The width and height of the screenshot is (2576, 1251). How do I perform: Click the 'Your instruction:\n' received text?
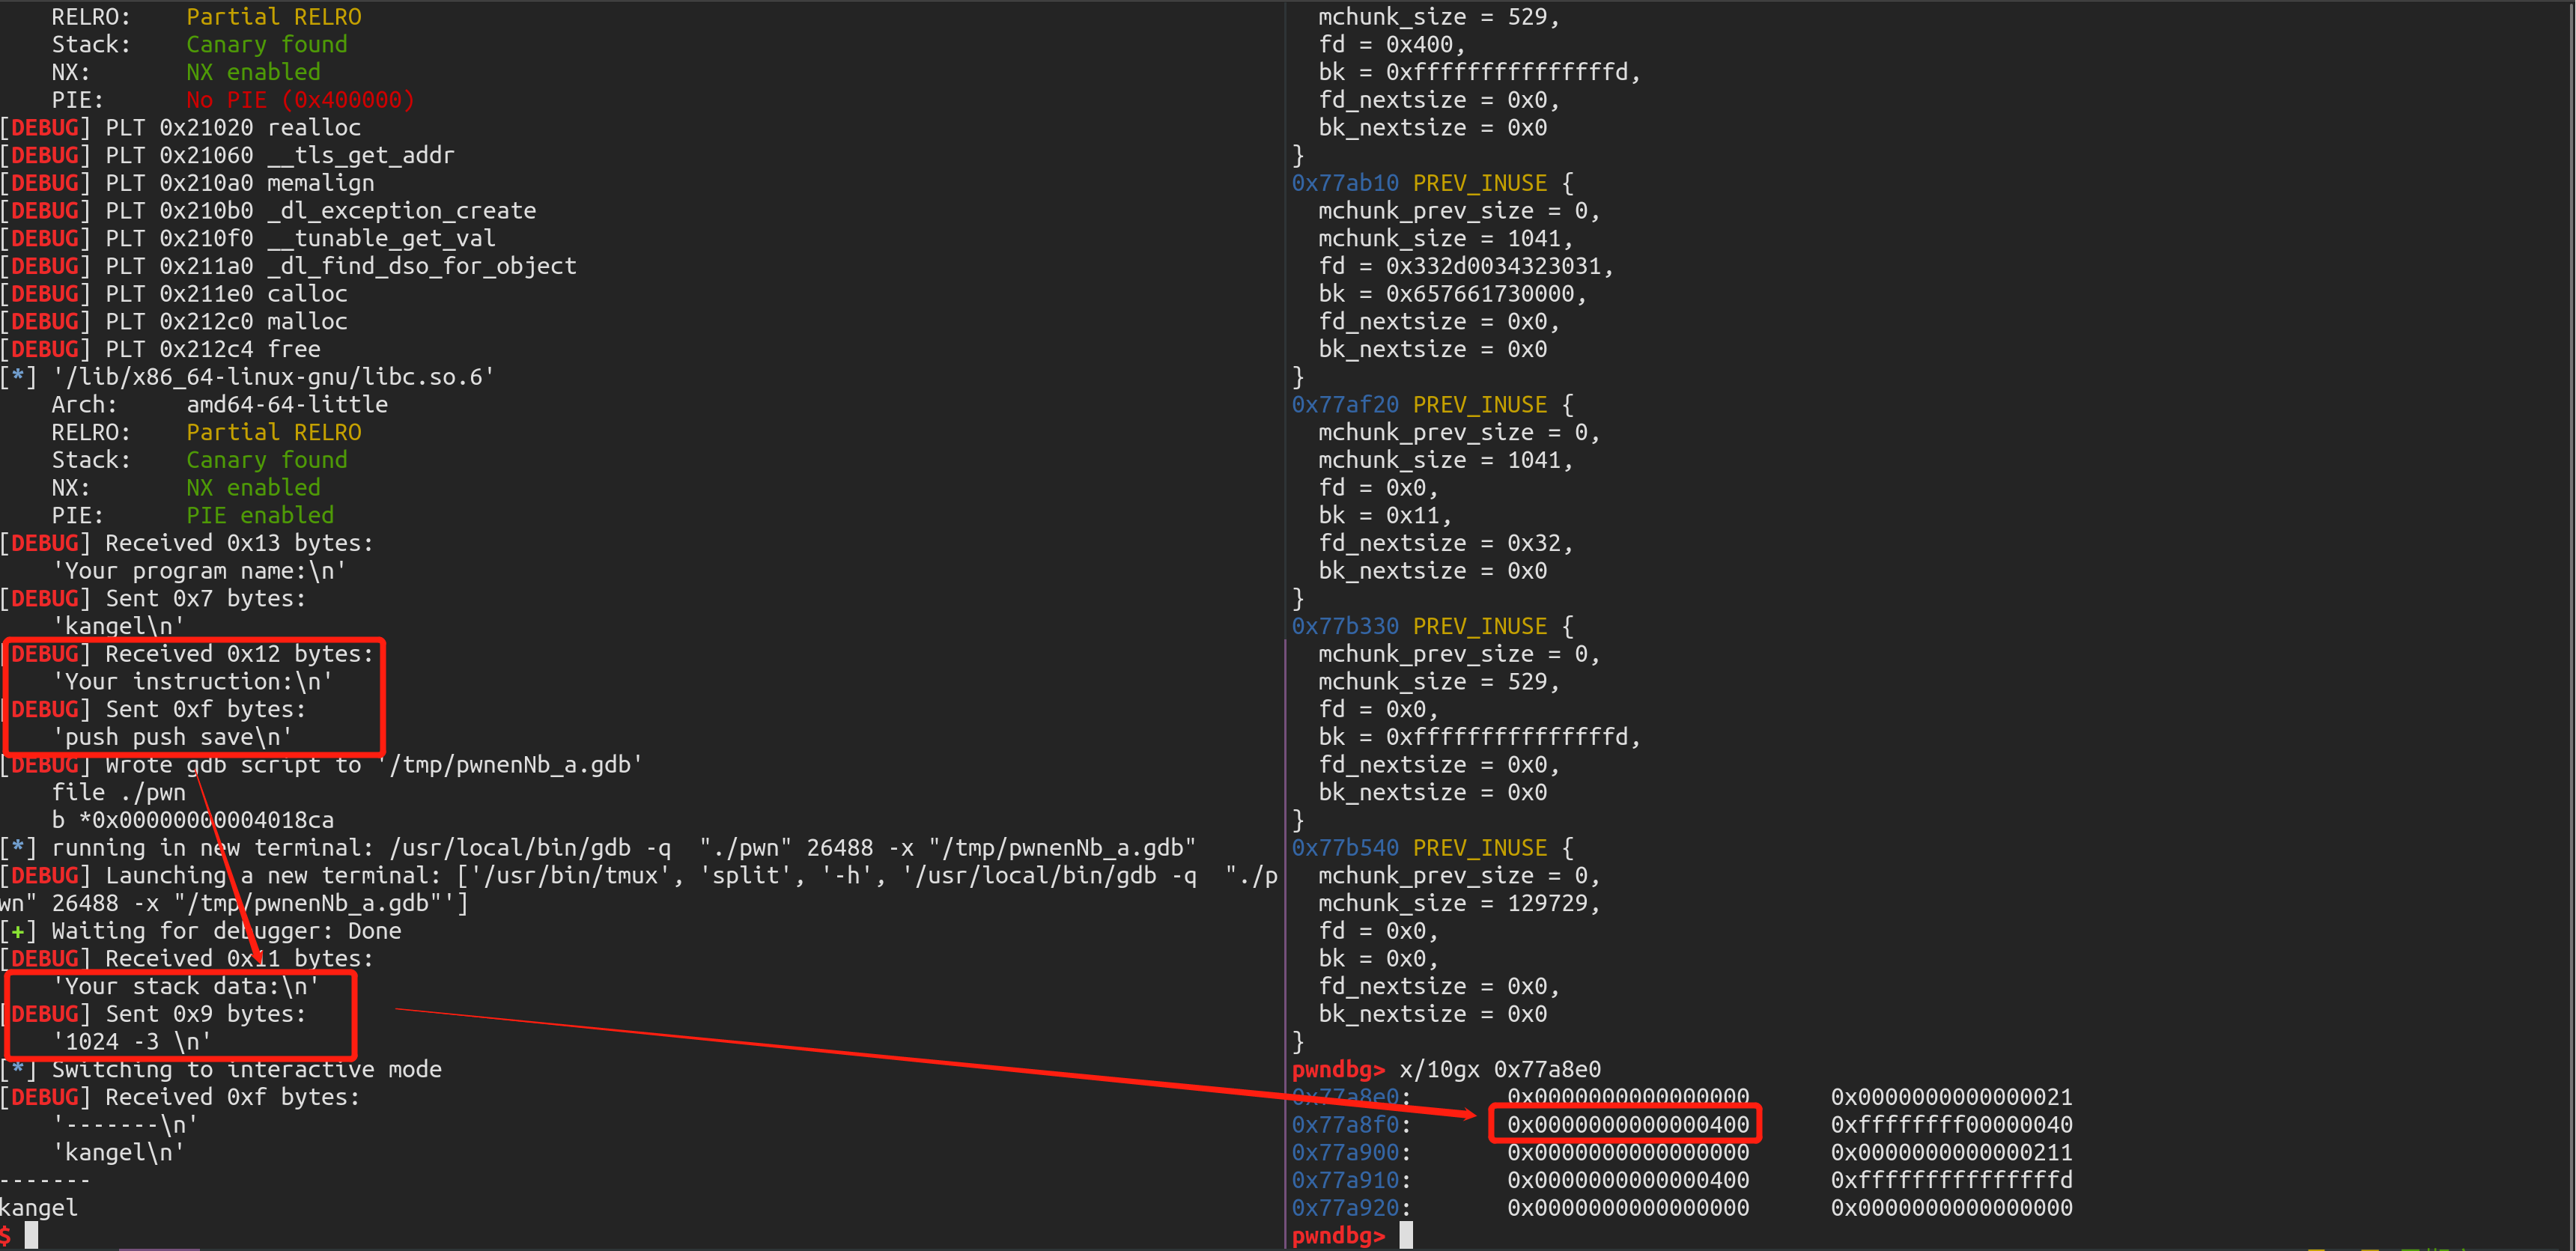[192, 681]
